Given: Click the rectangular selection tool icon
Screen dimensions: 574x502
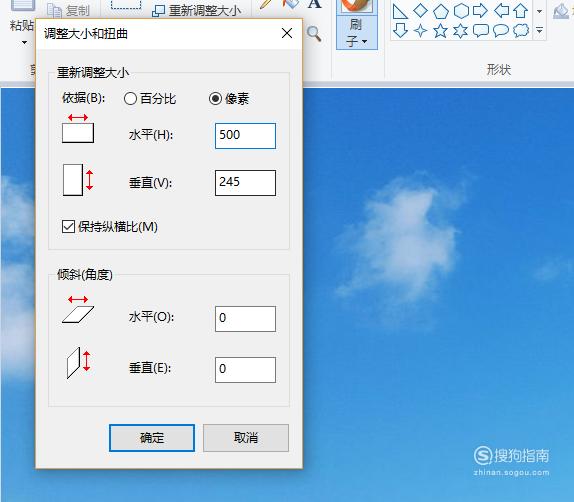Looking at the screenshot, I should 126,4.
